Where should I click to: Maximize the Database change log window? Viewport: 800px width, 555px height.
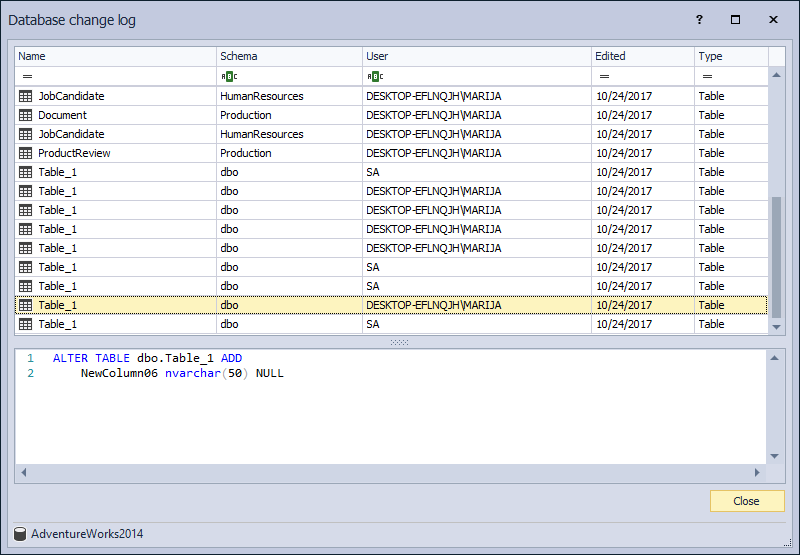tap(736, 20)
